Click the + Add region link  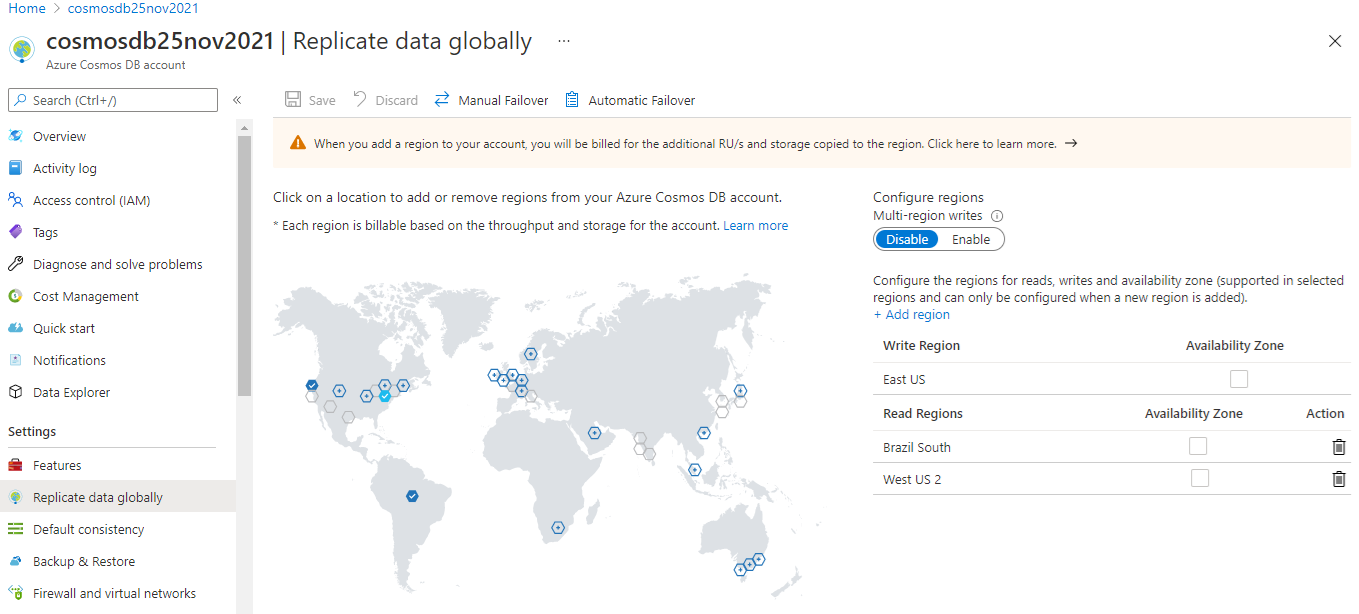[x=911, y=314]
